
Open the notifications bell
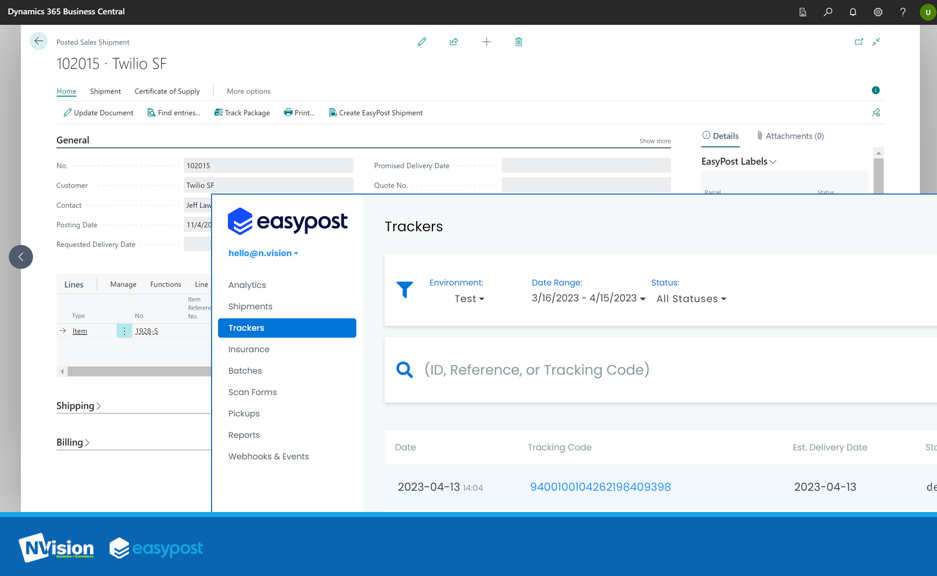click(853, 11)
